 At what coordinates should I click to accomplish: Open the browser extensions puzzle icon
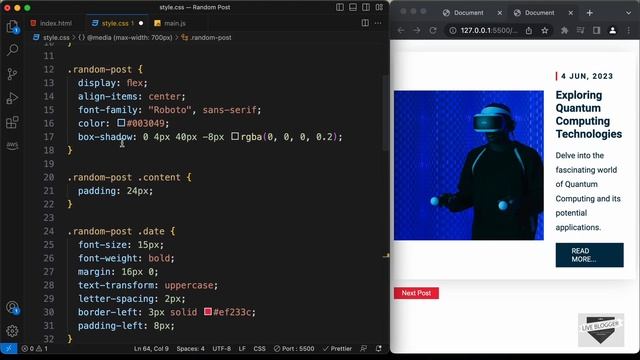point(564,31)
